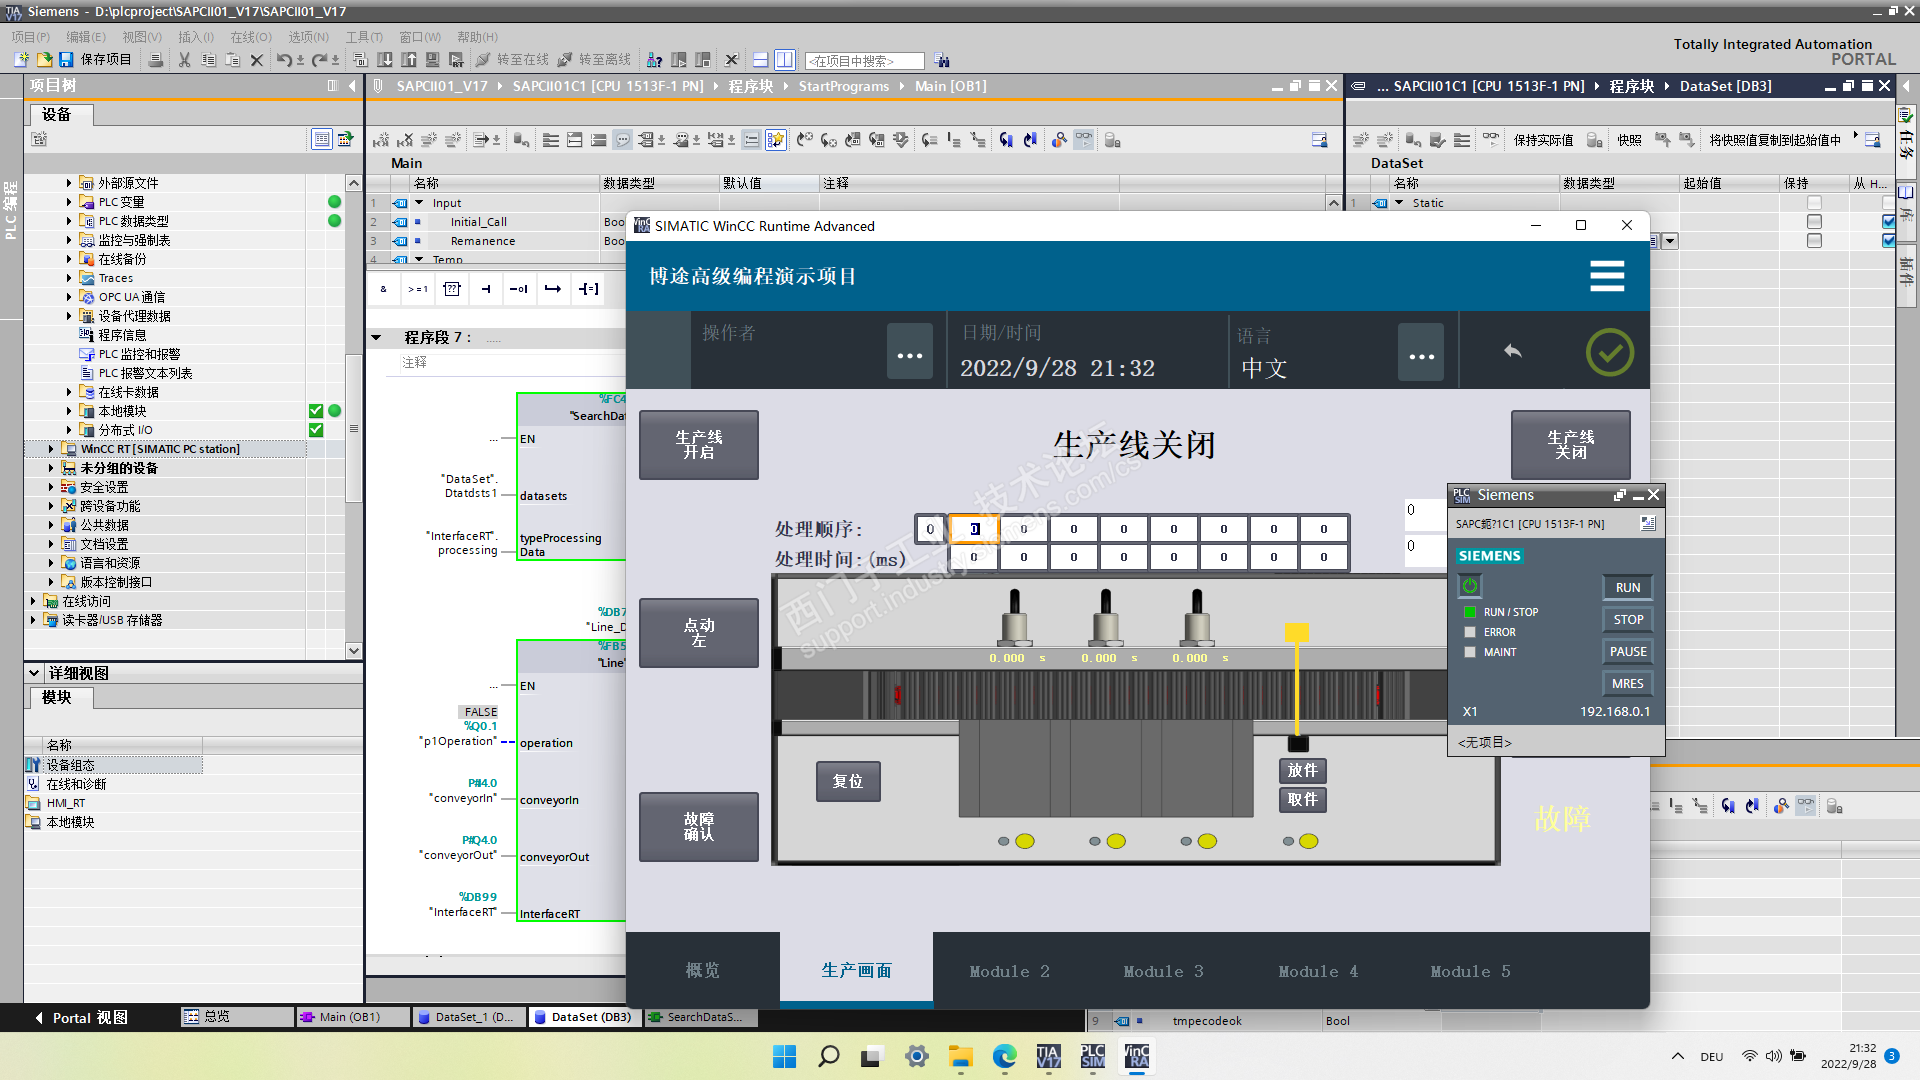Expand the WinCC RT station node

pos(51,449)
